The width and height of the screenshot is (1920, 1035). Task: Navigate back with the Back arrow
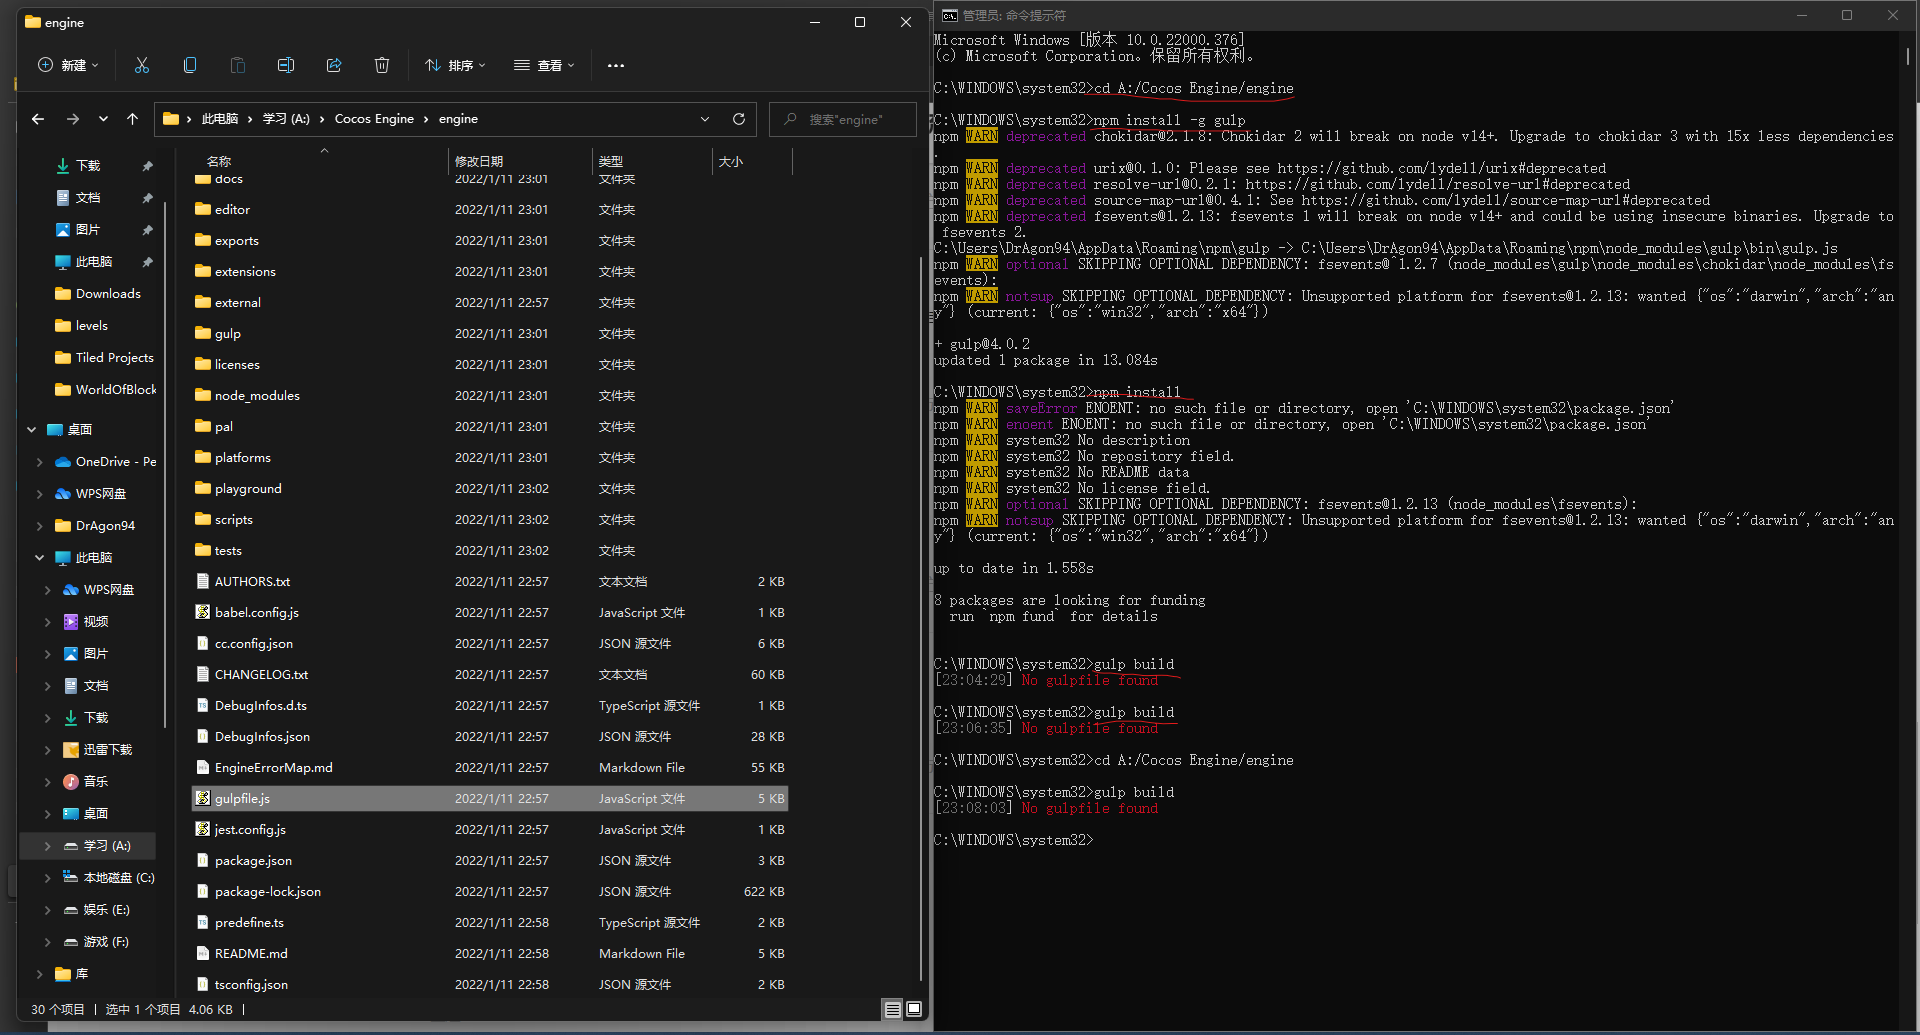click(38, 119)
